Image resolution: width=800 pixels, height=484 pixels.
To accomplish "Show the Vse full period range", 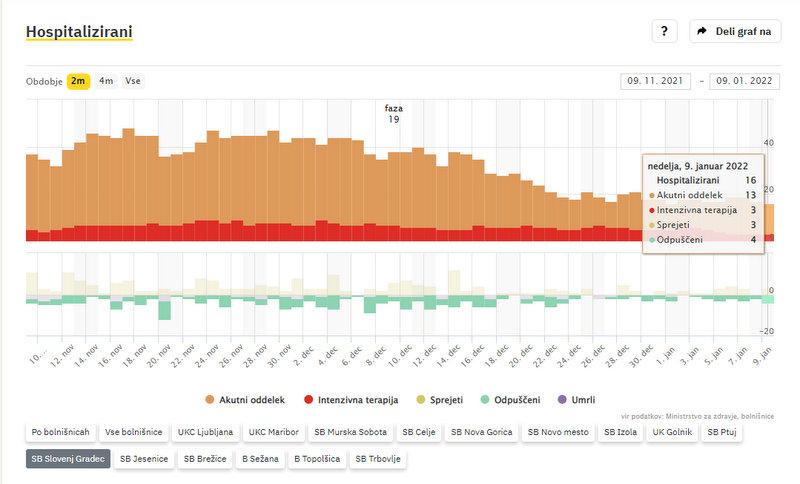I will (x=132, y=81).
